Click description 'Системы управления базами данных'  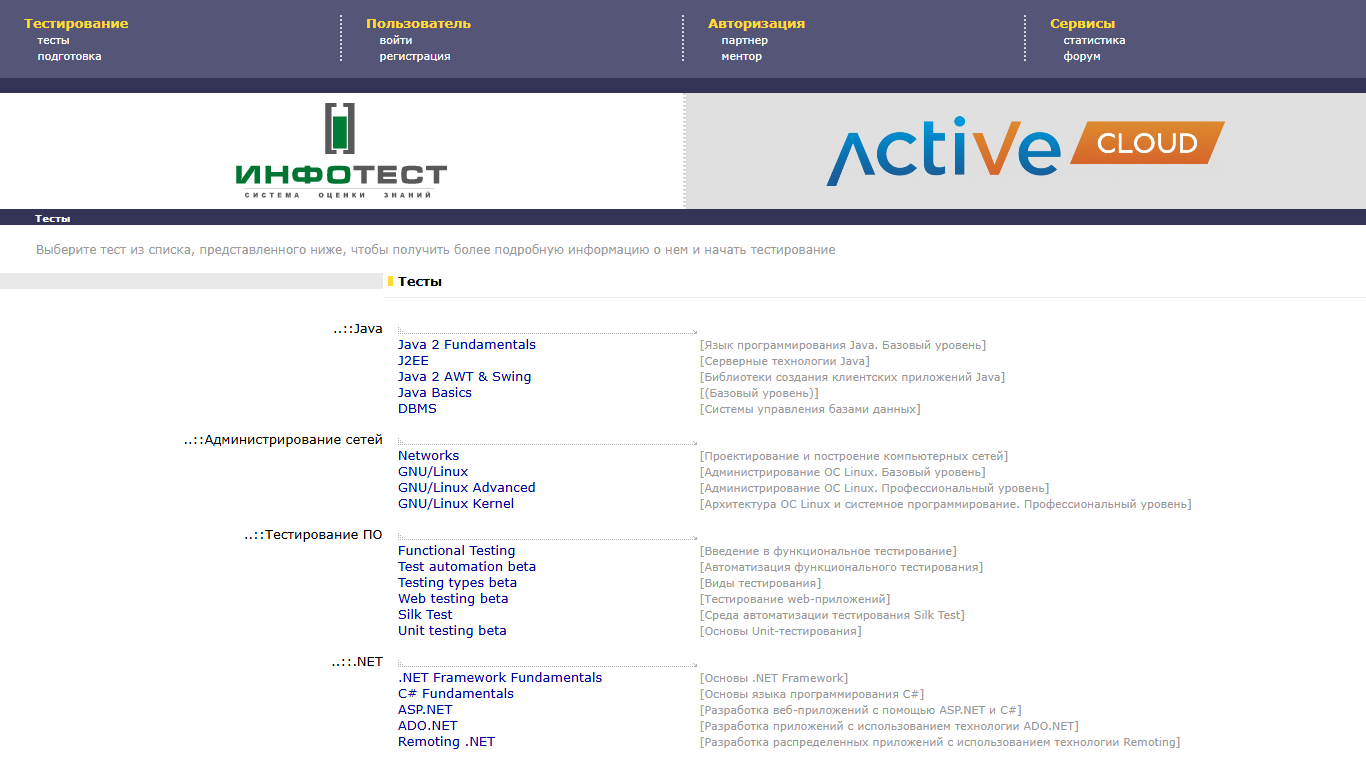[x=810, y=410]
